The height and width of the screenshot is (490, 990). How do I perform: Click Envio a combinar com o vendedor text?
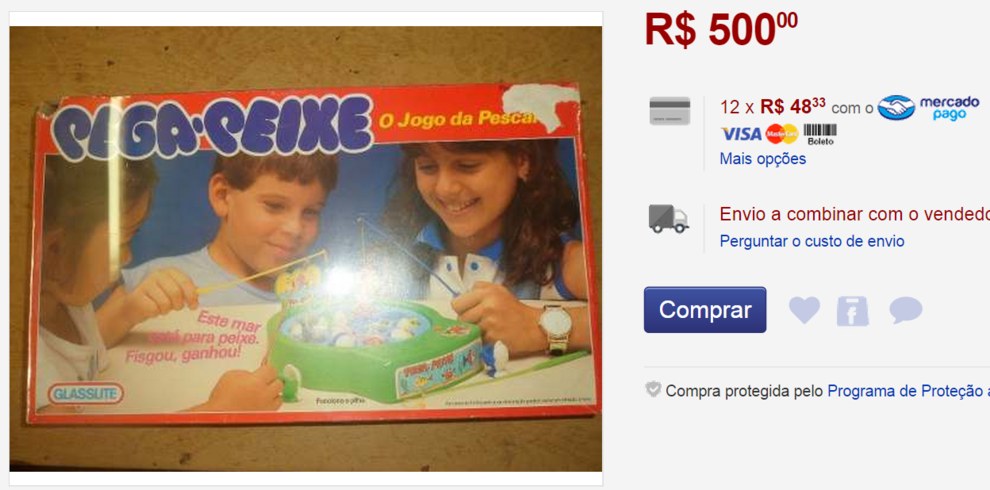(855, 214)
